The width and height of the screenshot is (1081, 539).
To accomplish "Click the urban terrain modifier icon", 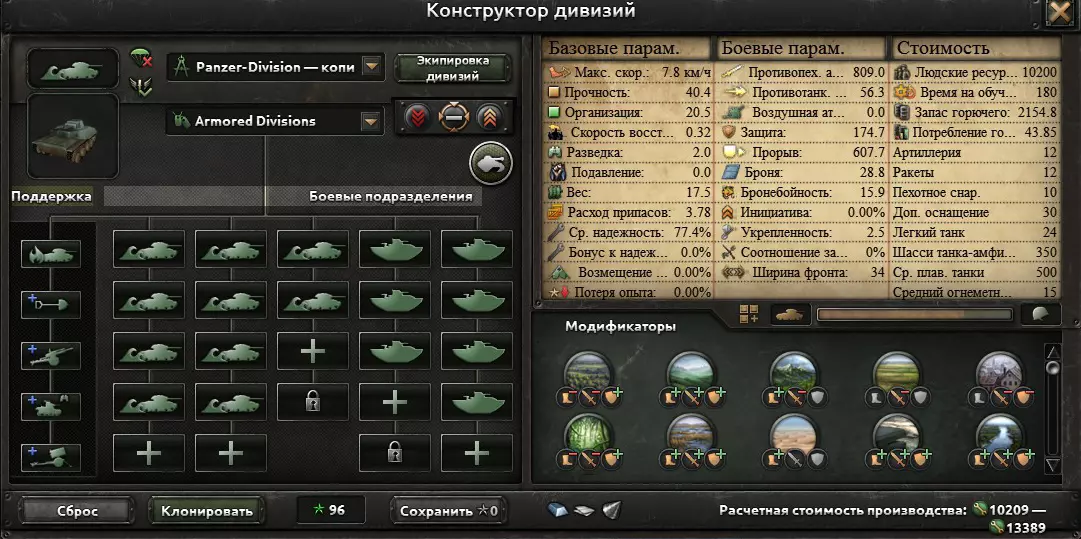I will click(x=999, y=373).
